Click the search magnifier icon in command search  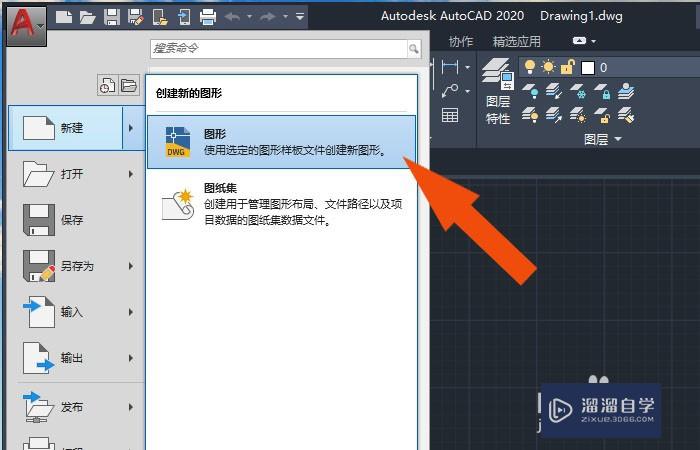[x=414, y=48]
